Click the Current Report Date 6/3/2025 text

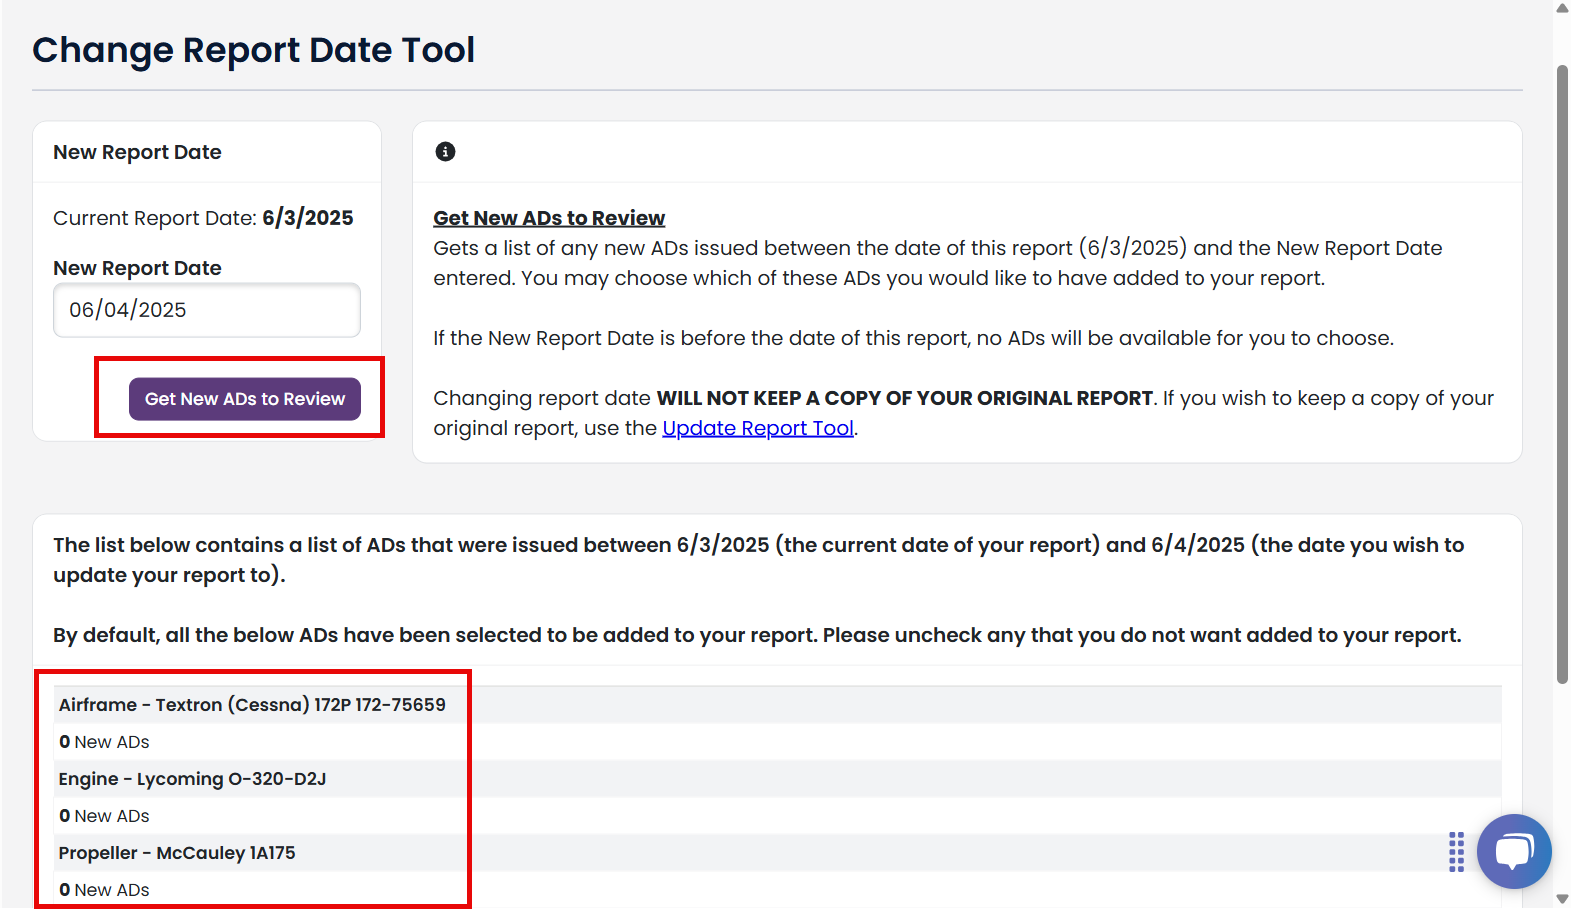tap(203, 218)
